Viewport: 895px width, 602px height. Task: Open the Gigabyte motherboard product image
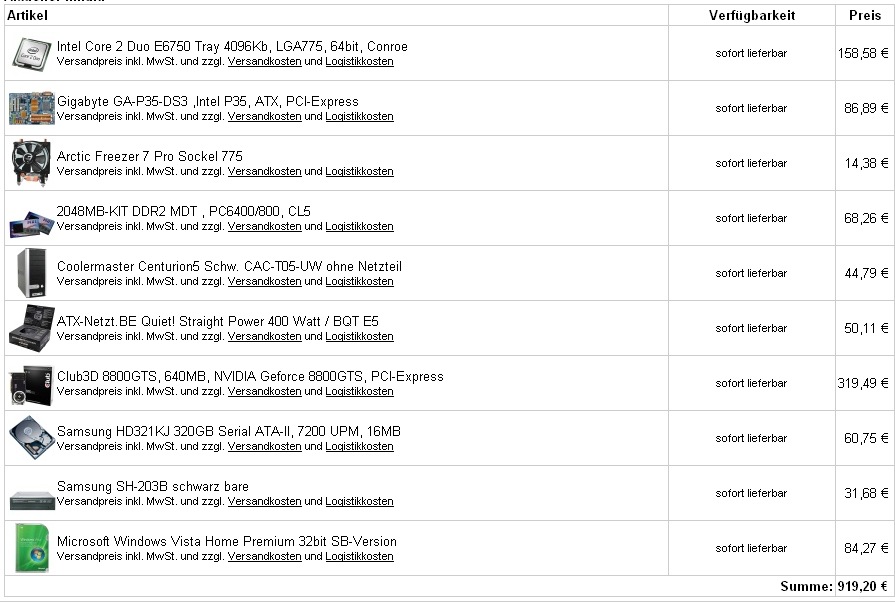32,108
